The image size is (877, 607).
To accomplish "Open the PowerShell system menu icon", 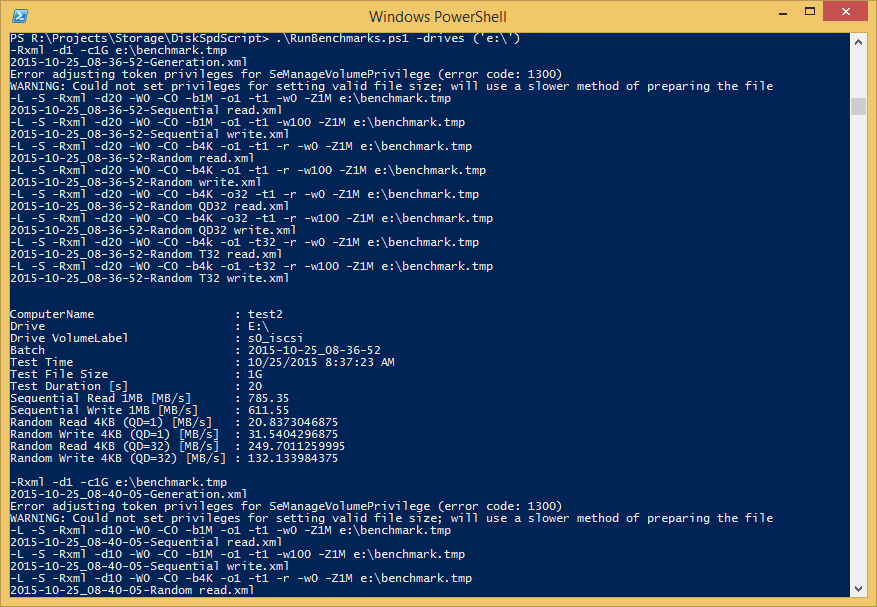I will click(20, 16).
